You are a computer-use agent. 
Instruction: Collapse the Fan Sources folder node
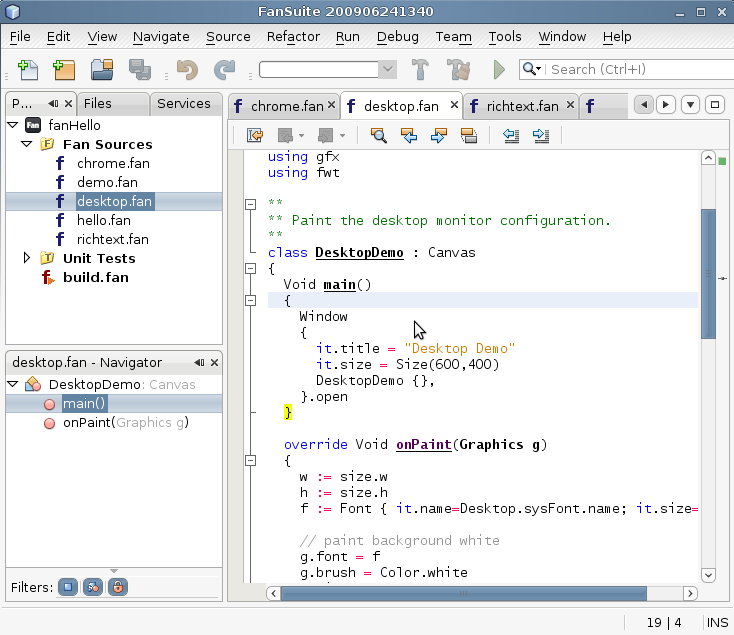[x=27, y=144]
